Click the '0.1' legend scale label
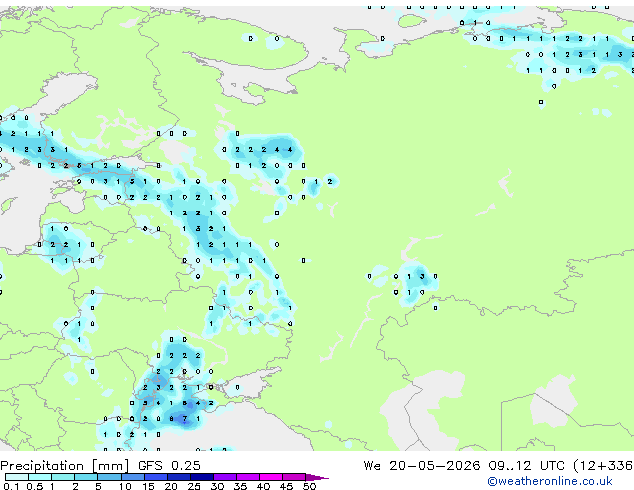634x490 pixels. click(x=12, y=486)
